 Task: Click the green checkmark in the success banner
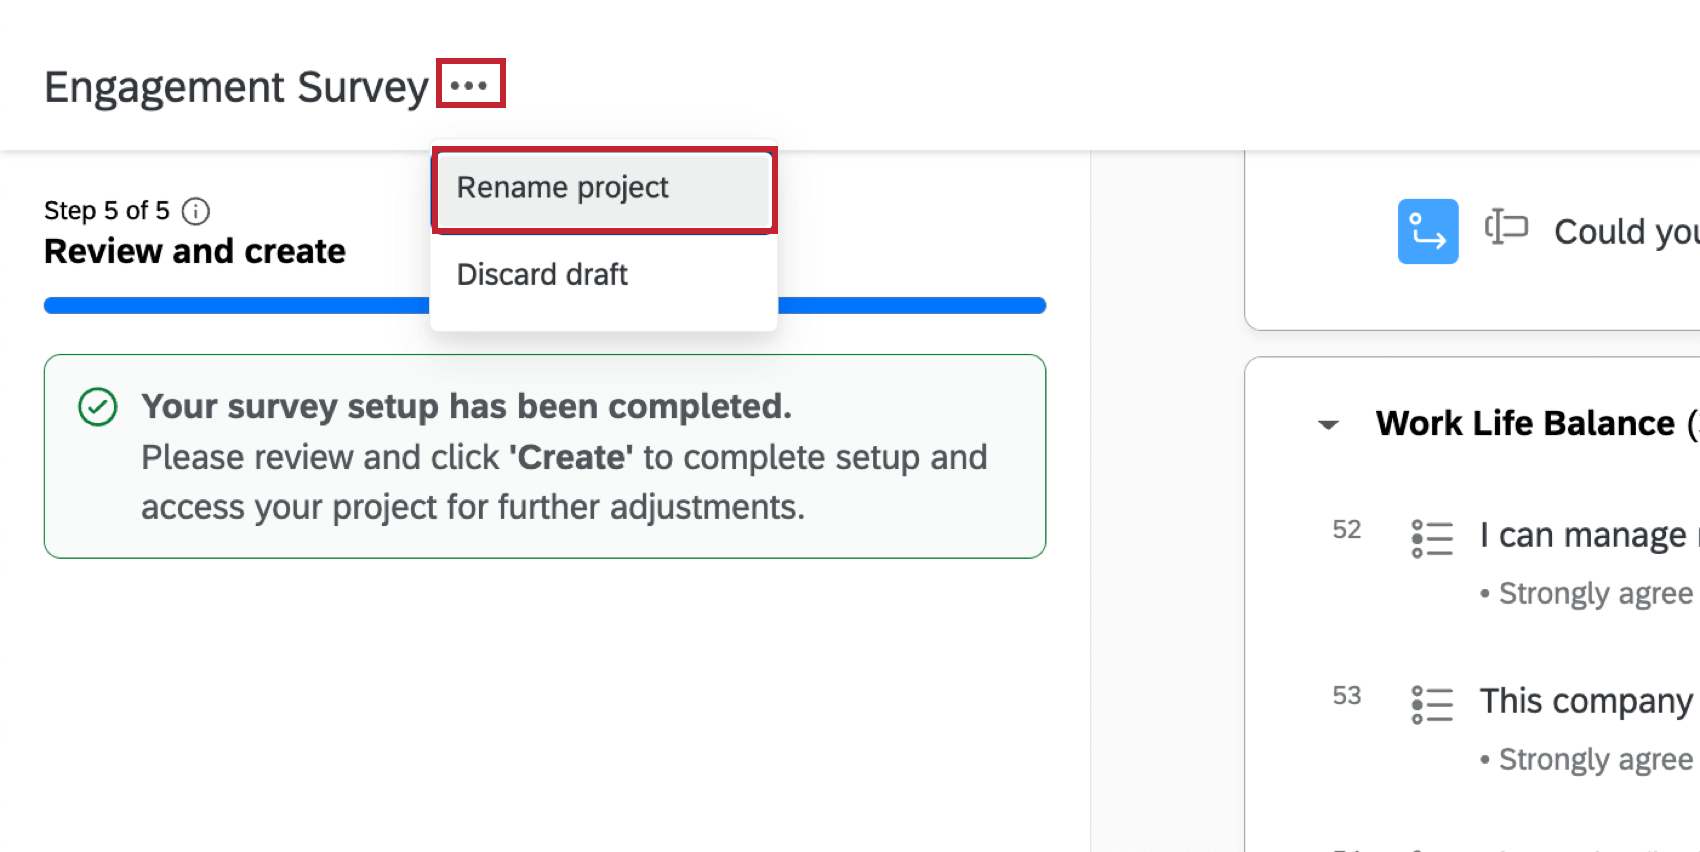point(97,406)
